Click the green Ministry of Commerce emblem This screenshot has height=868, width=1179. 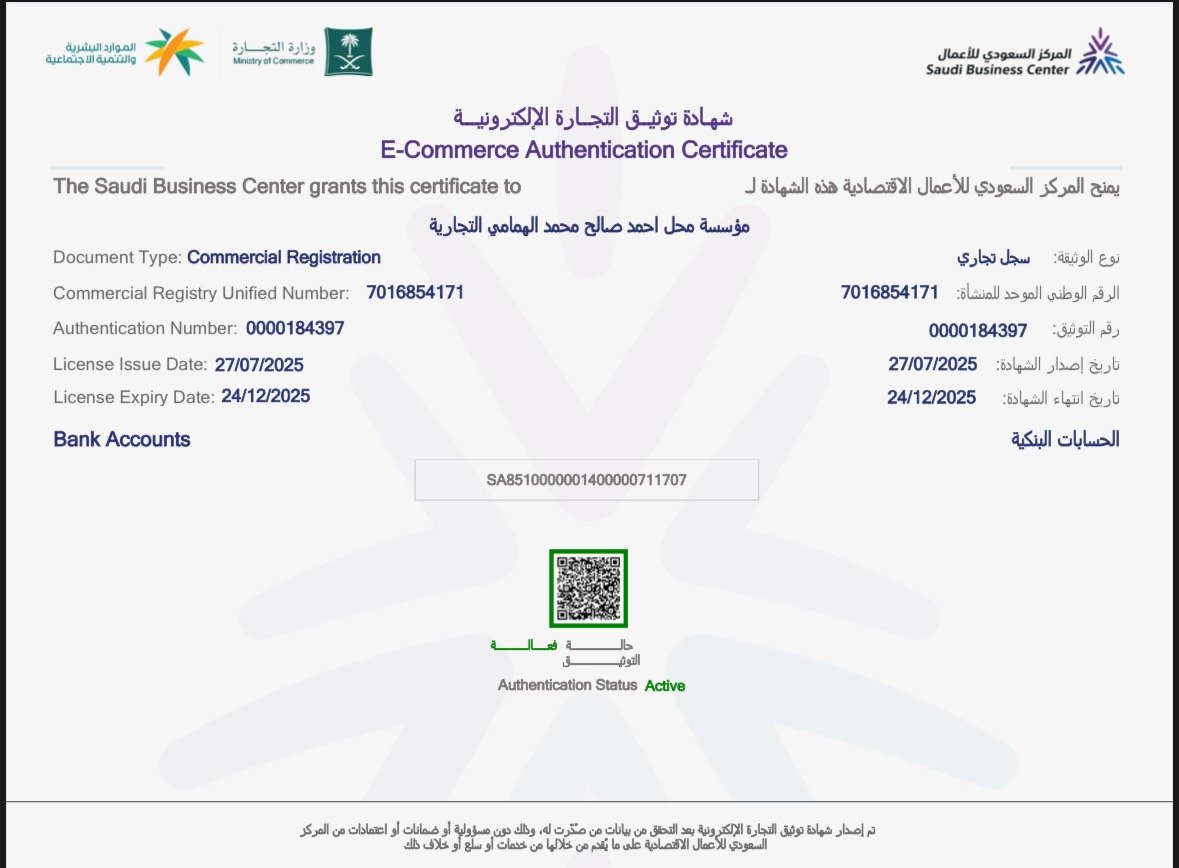pyautogui.click(x=348, y=52)
